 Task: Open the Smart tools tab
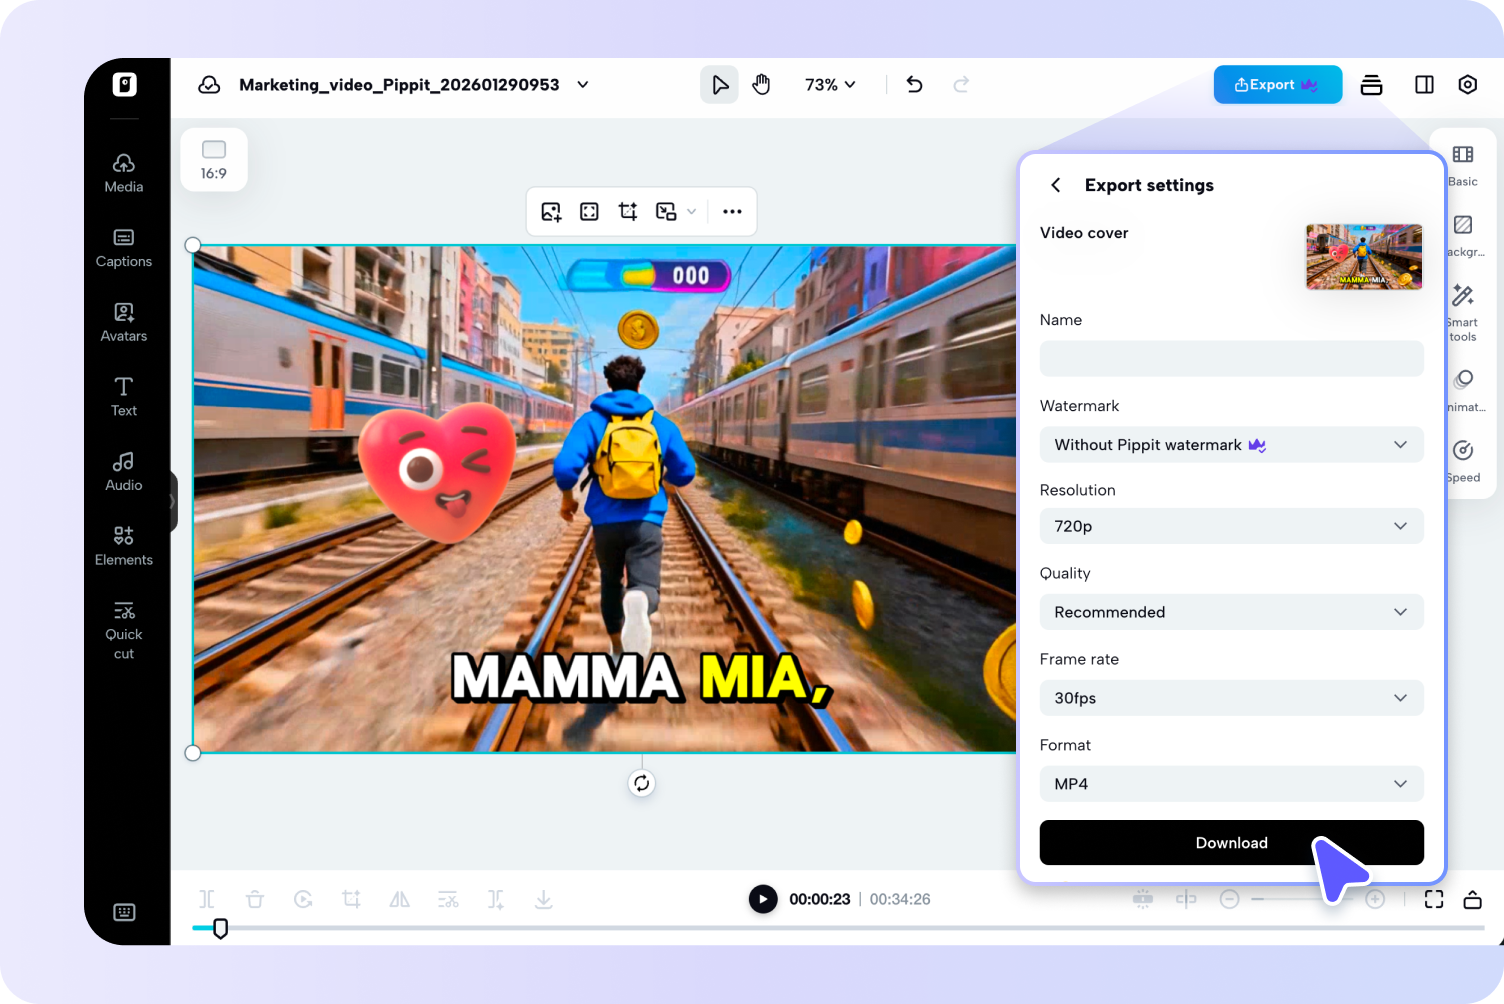pyautogui.click(x=1463, y=313)
